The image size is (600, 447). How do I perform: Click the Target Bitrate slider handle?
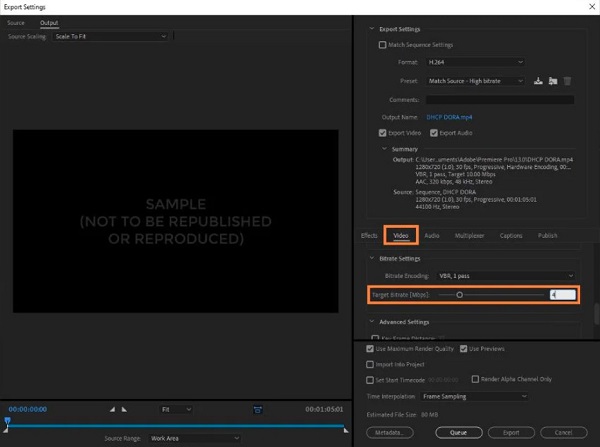[x=460, y=295]
